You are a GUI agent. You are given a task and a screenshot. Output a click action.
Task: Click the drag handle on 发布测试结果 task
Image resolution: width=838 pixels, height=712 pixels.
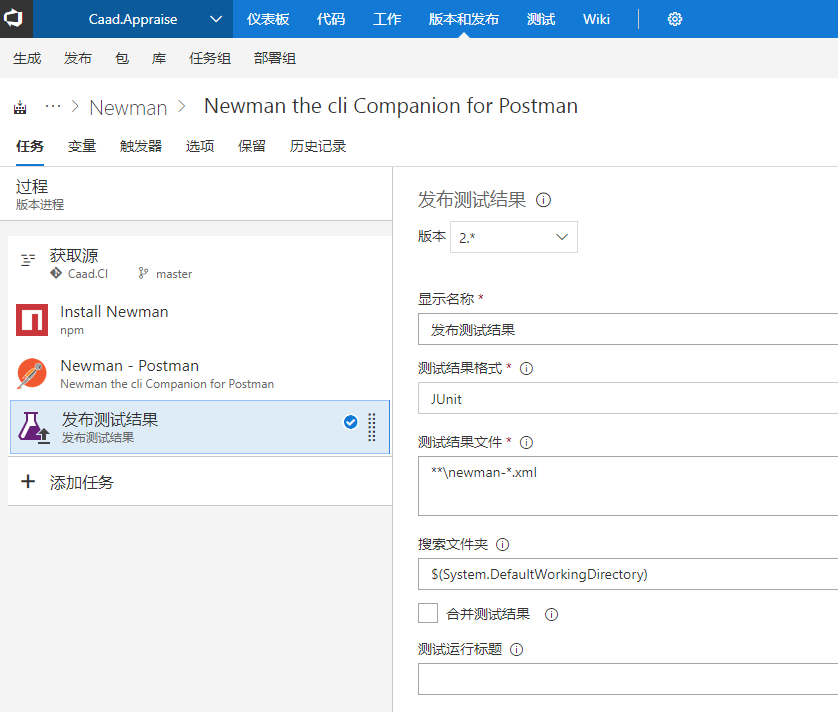[371, 427]
